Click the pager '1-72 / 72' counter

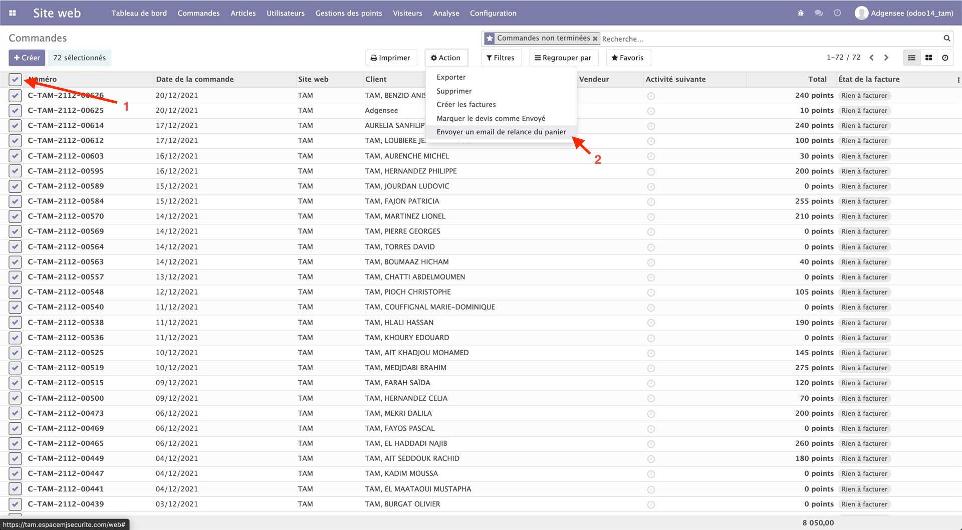click(844, 58)
